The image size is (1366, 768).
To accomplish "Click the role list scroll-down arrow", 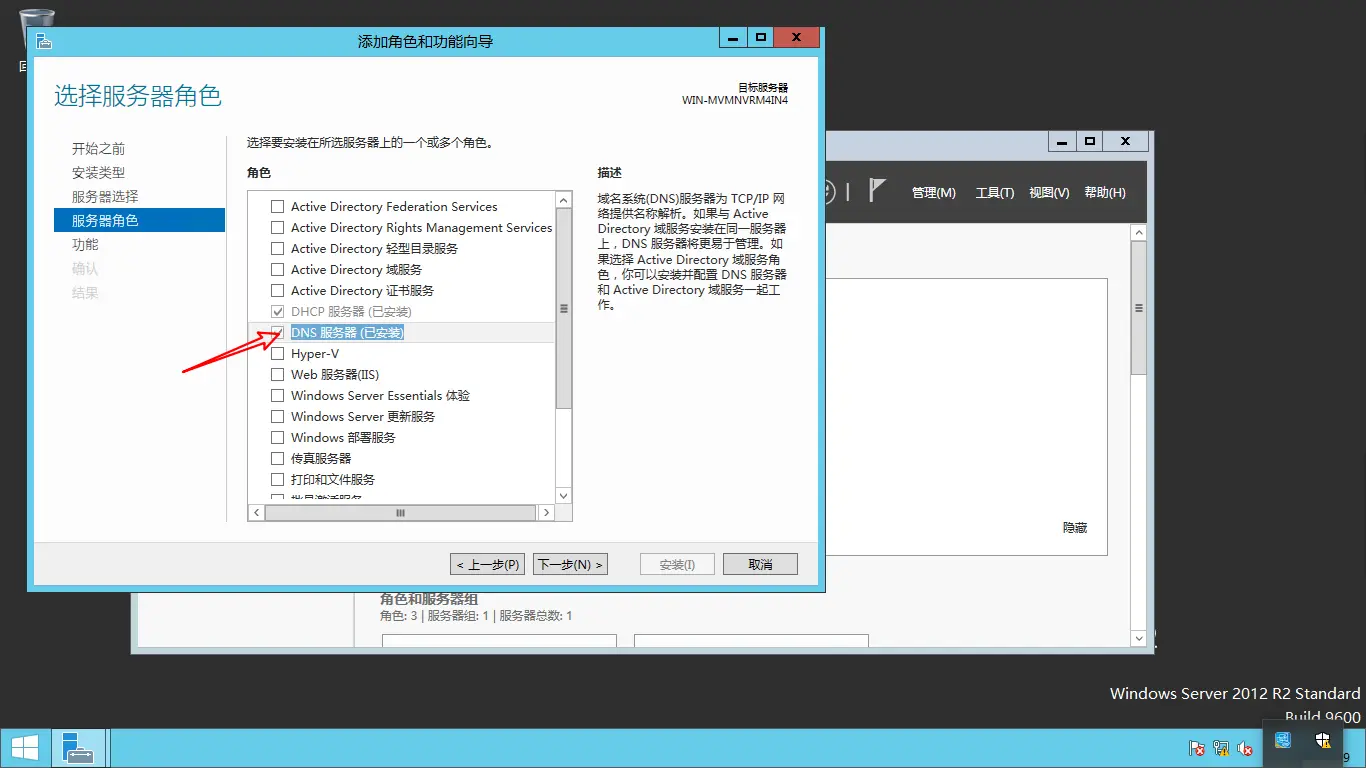I will pos(564,495).
